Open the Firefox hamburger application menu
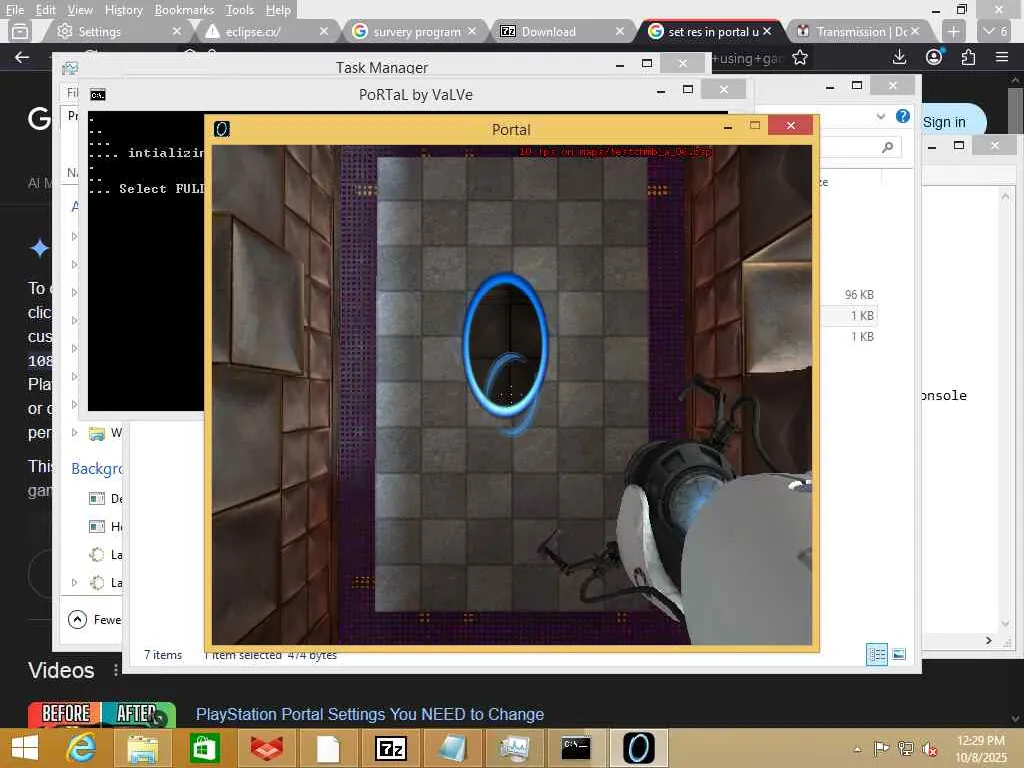This screenshot has width=1024, height=768. (x=1002, y=57)
